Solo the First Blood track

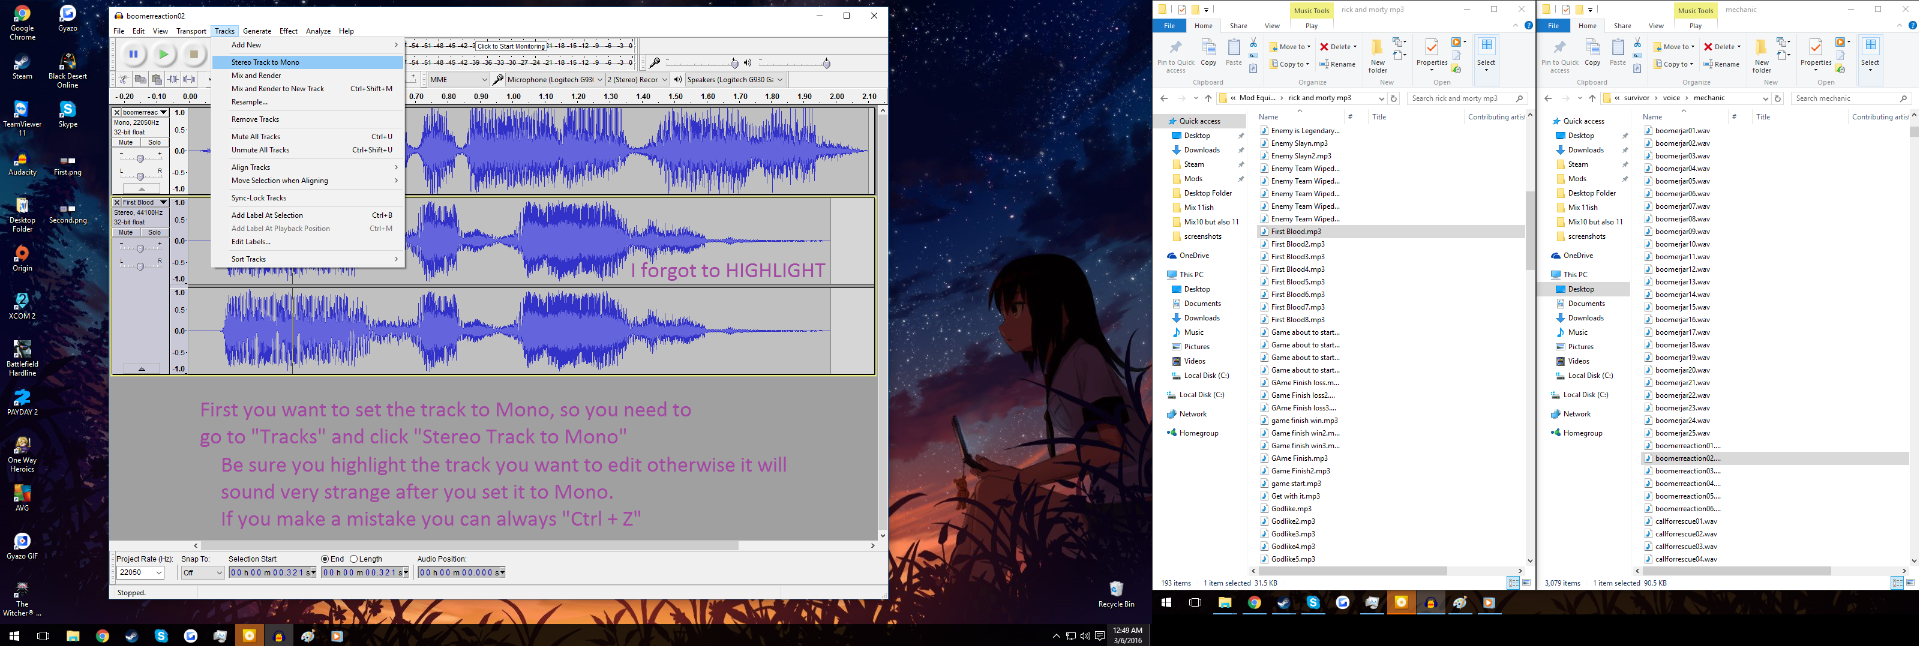154,232
